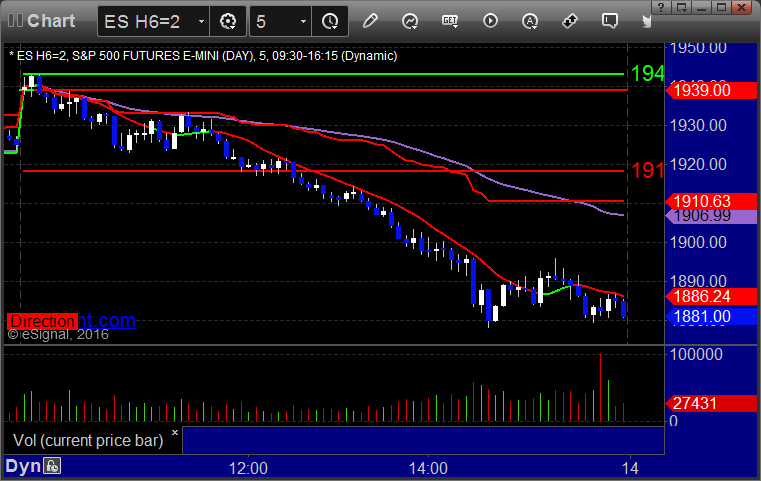Screen dimensions: 761x481
Task: Click the © eSignal, 2016 copyright text
Action: pos(58,334)
